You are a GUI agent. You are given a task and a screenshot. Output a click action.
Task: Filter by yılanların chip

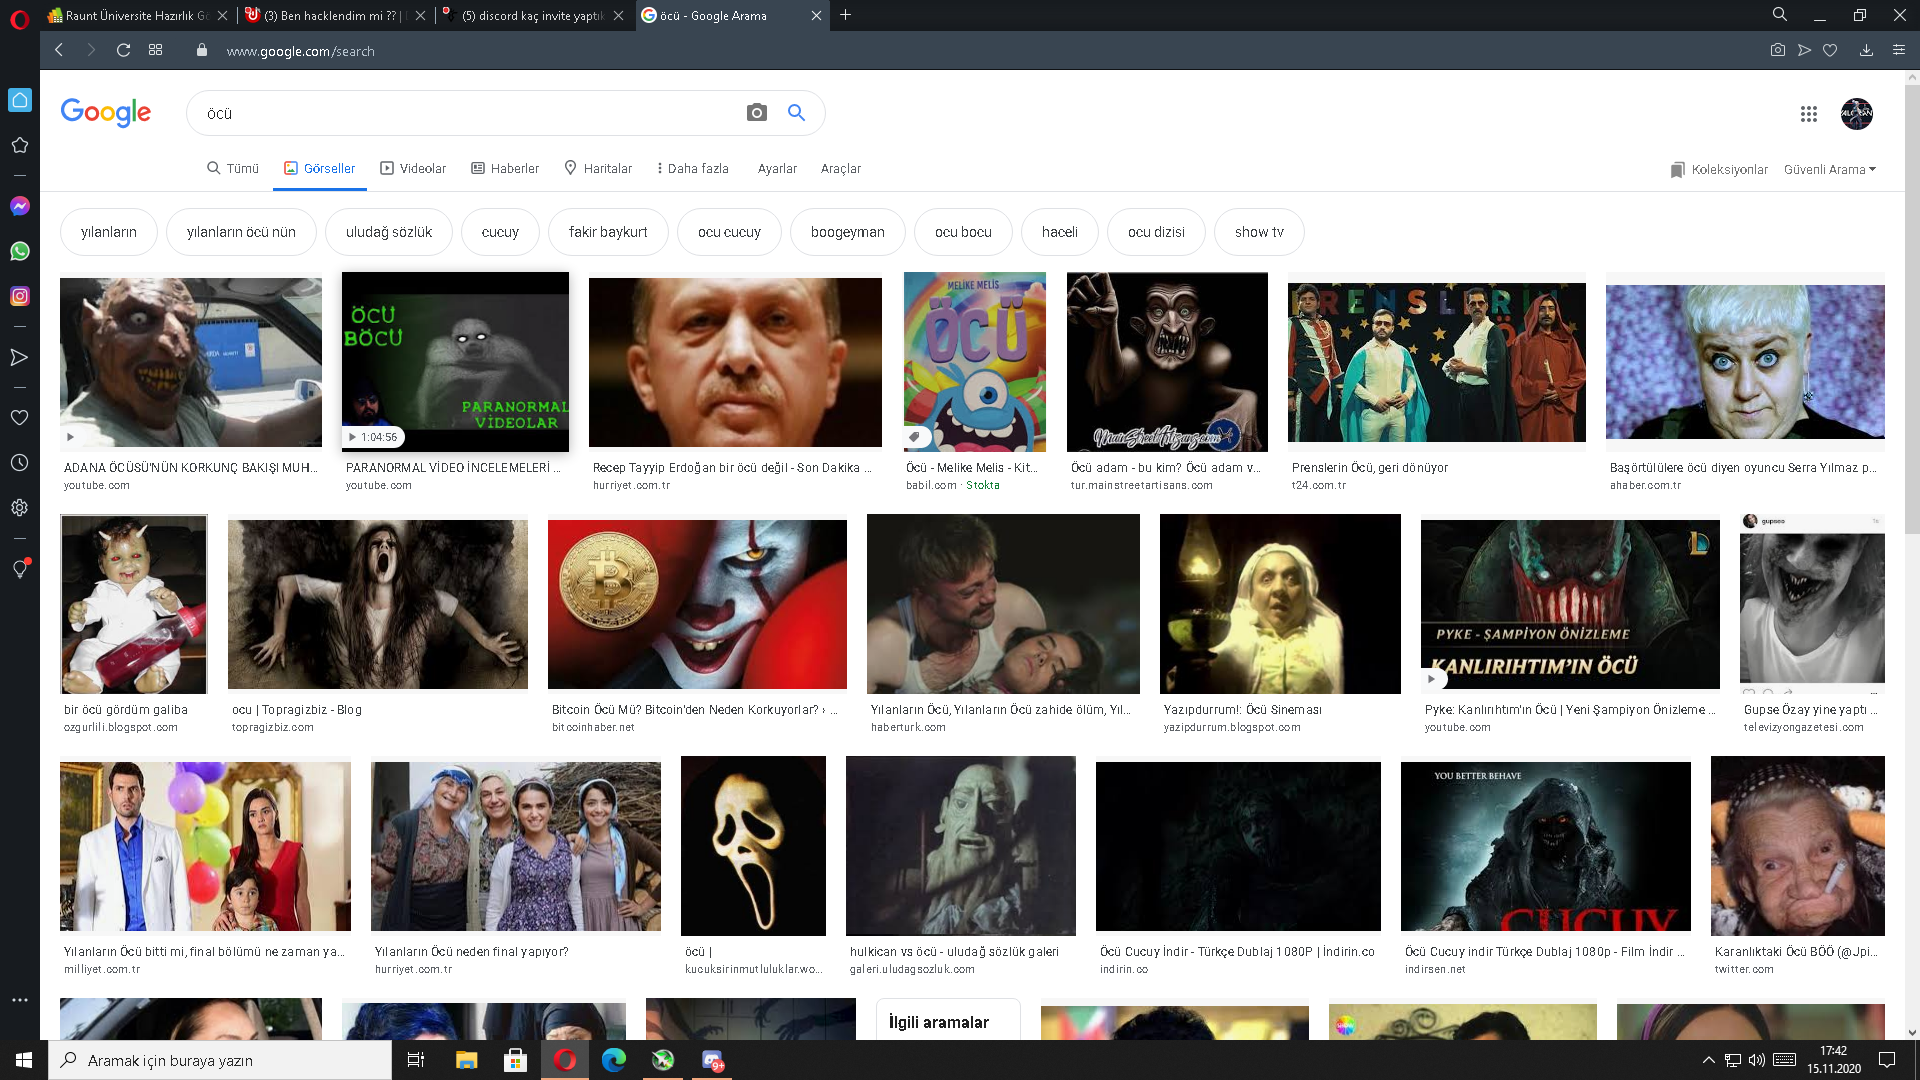(109, 232)
